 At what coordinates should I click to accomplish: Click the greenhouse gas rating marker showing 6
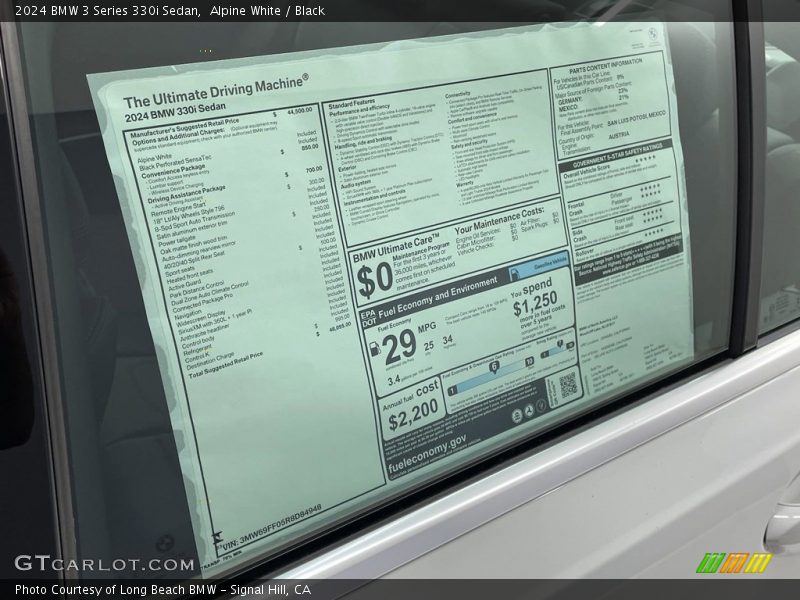tap(493, 366)
